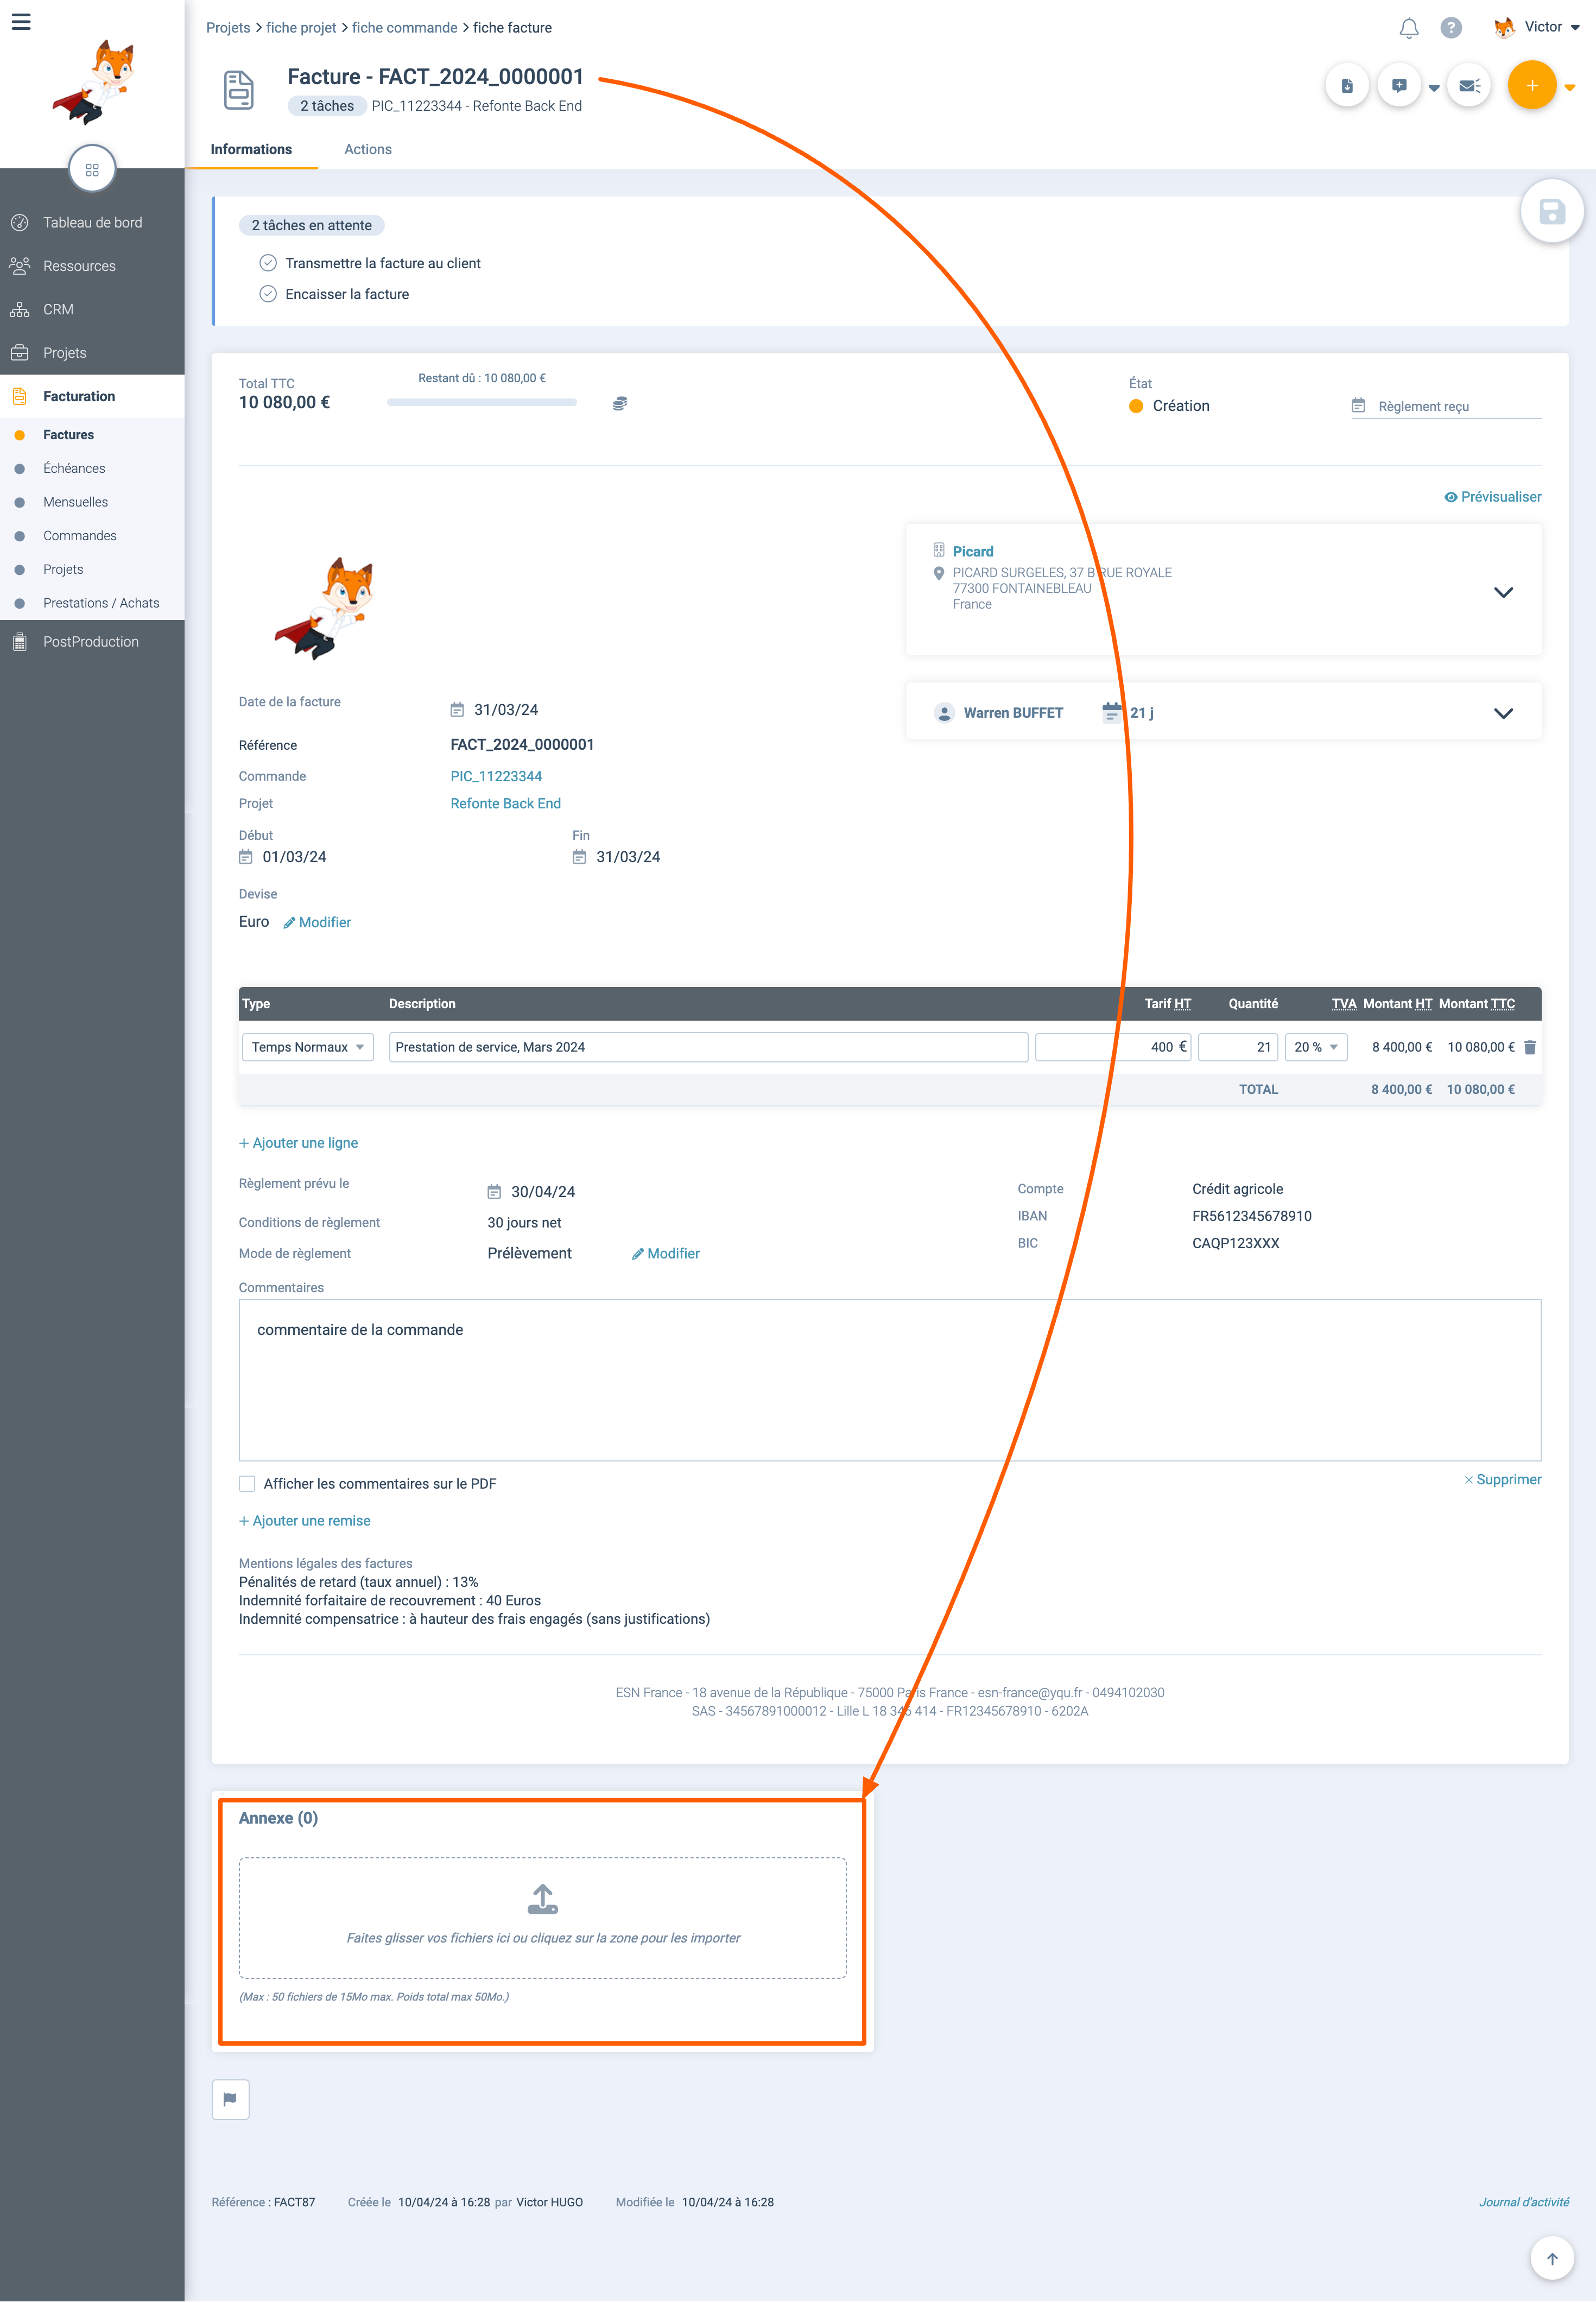Screen dimensions: 1596x2303
Task: Mark 'Transmettre la facture au client' task done
Action: (268, 263)
